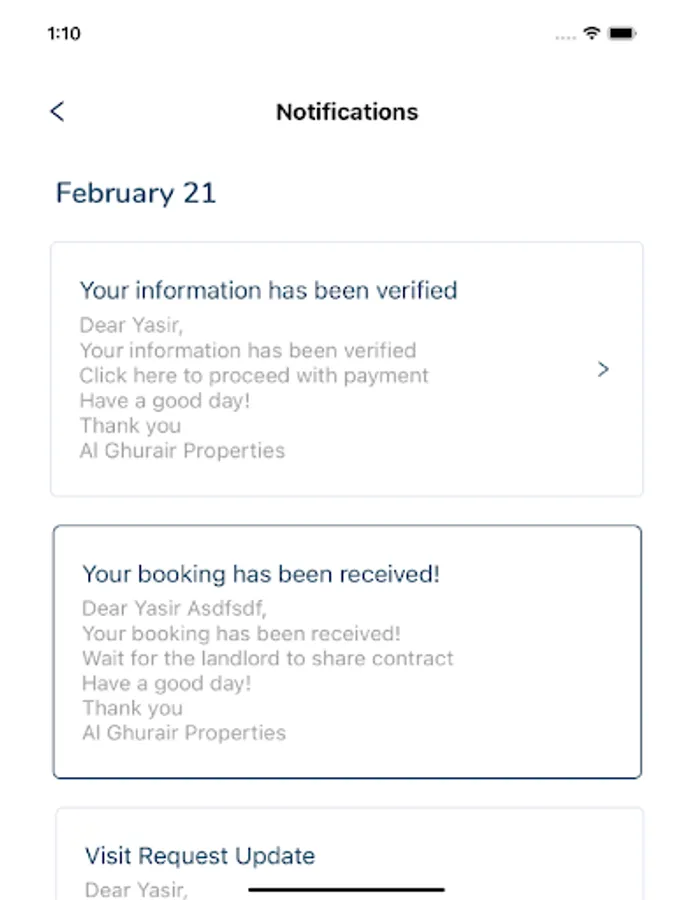Click the Wi-Fi status icon
The image size is (689, 900).
[592, 33]
